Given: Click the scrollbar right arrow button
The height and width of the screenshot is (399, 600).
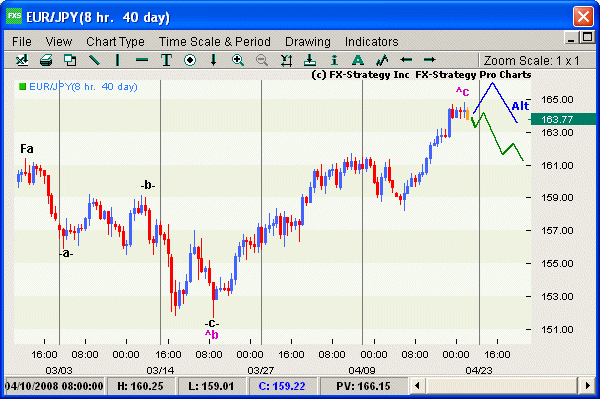Looking at the screenshot, I should pyautogui.click(x=587, y=386).
